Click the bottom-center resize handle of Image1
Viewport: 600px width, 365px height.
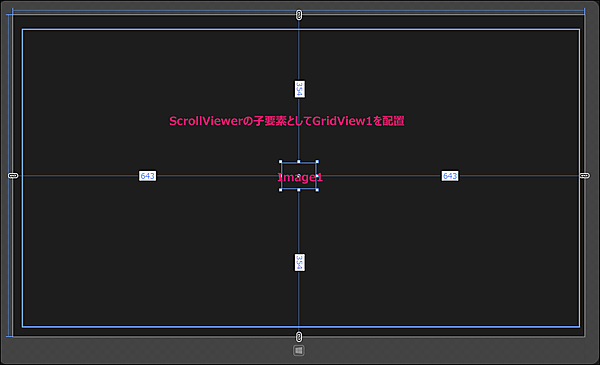(x=299, y=190)
